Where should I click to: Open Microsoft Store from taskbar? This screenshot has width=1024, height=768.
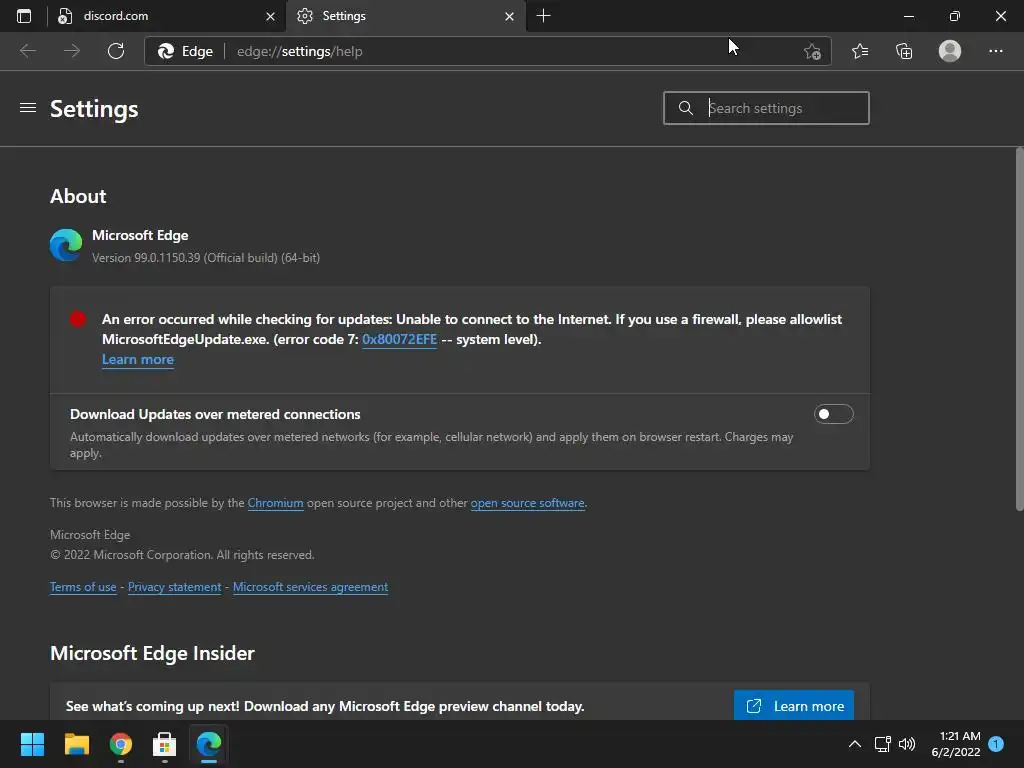(x=165, y=744)
